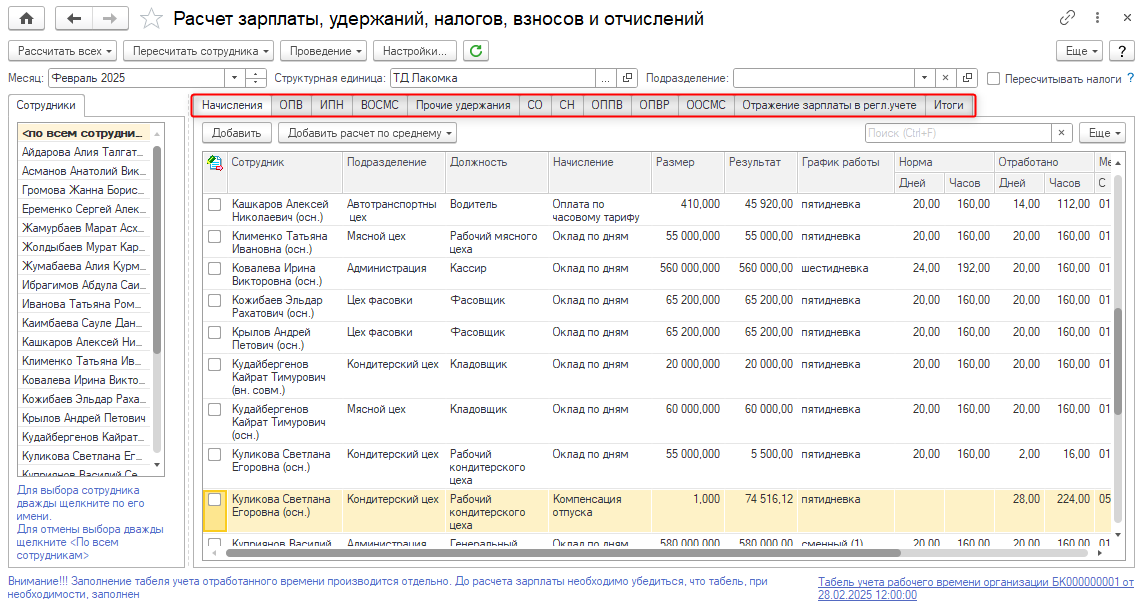Open the Табель учета рабочего времени link

coord(975,587)
